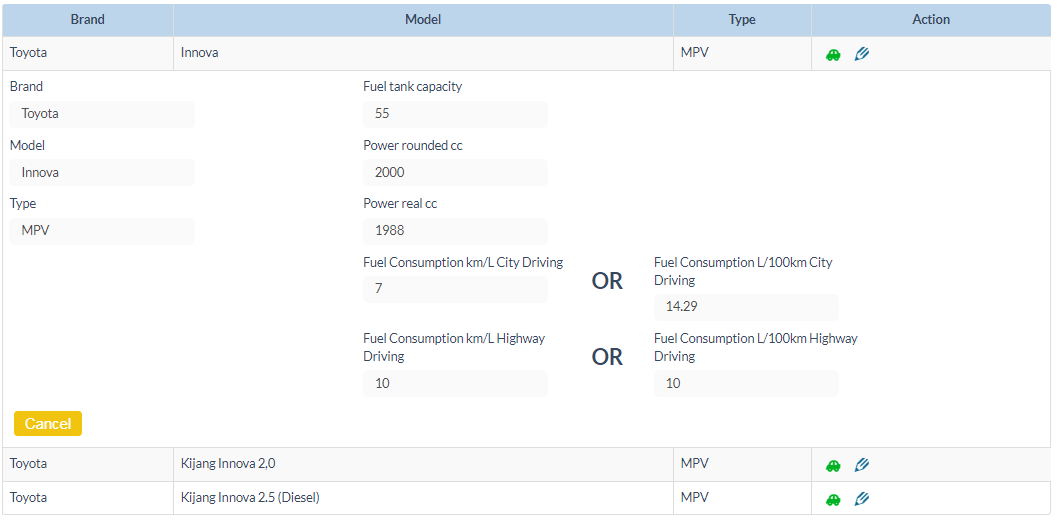
Task: Click edit pencil icon for Kijang Innova 2.0
Action: click(x=862, y=465)
